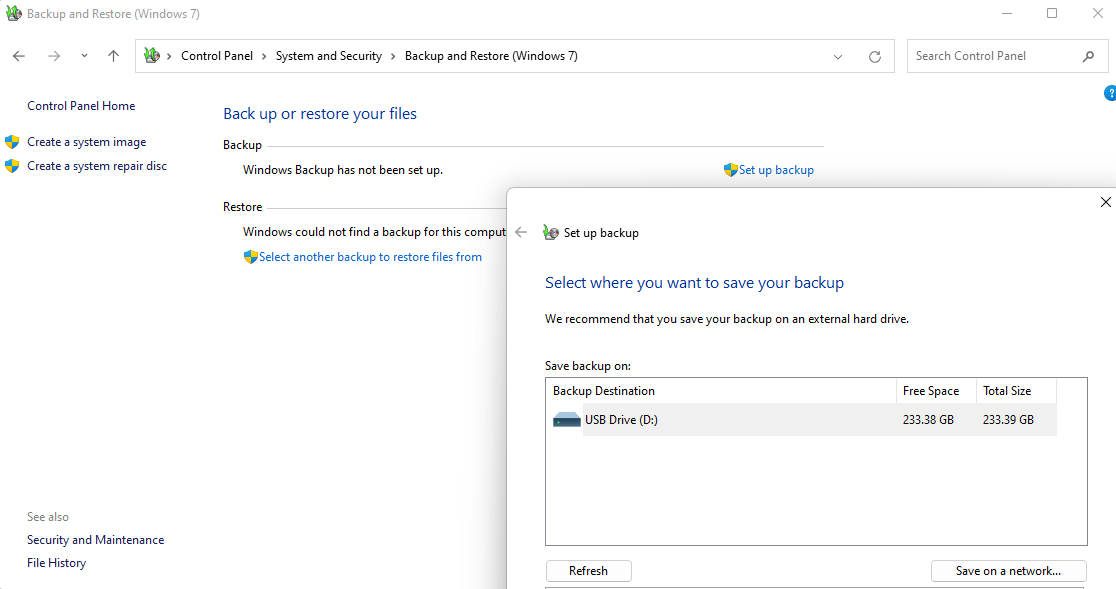This screenshot has height=589, width=1116.
Task: Open Control Panel Home
Action: 81,106
